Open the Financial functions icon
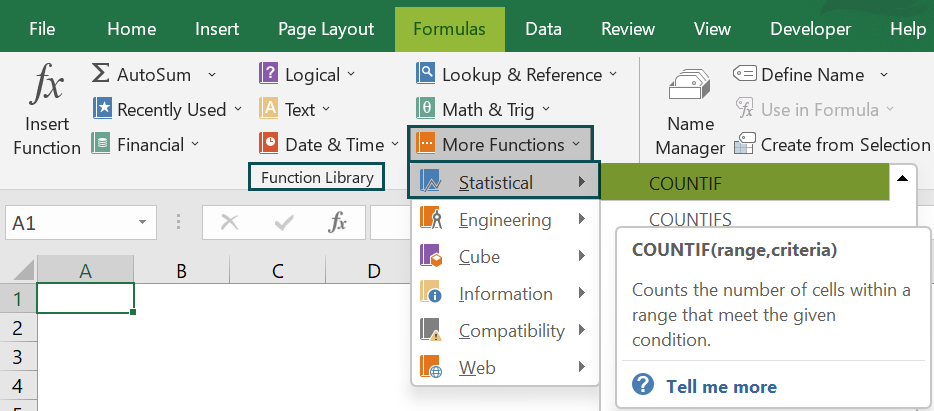Image resolution: width=934 pixels, height=411 pixels. (101, 144)
